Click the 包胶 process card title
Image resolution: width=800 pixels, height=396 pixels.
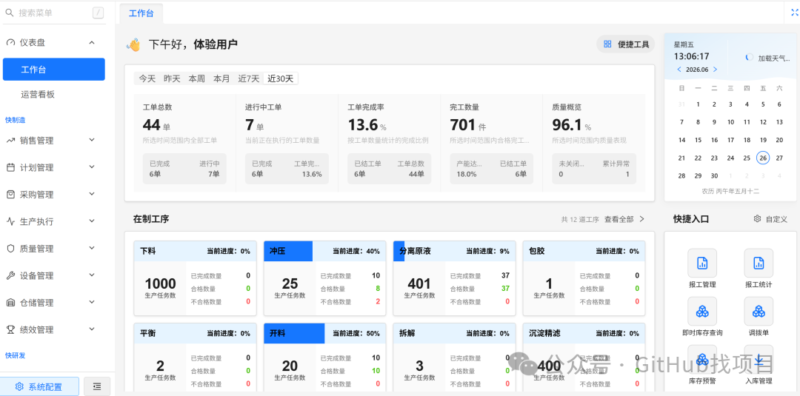pyautogui.click(x=537, y=251)
